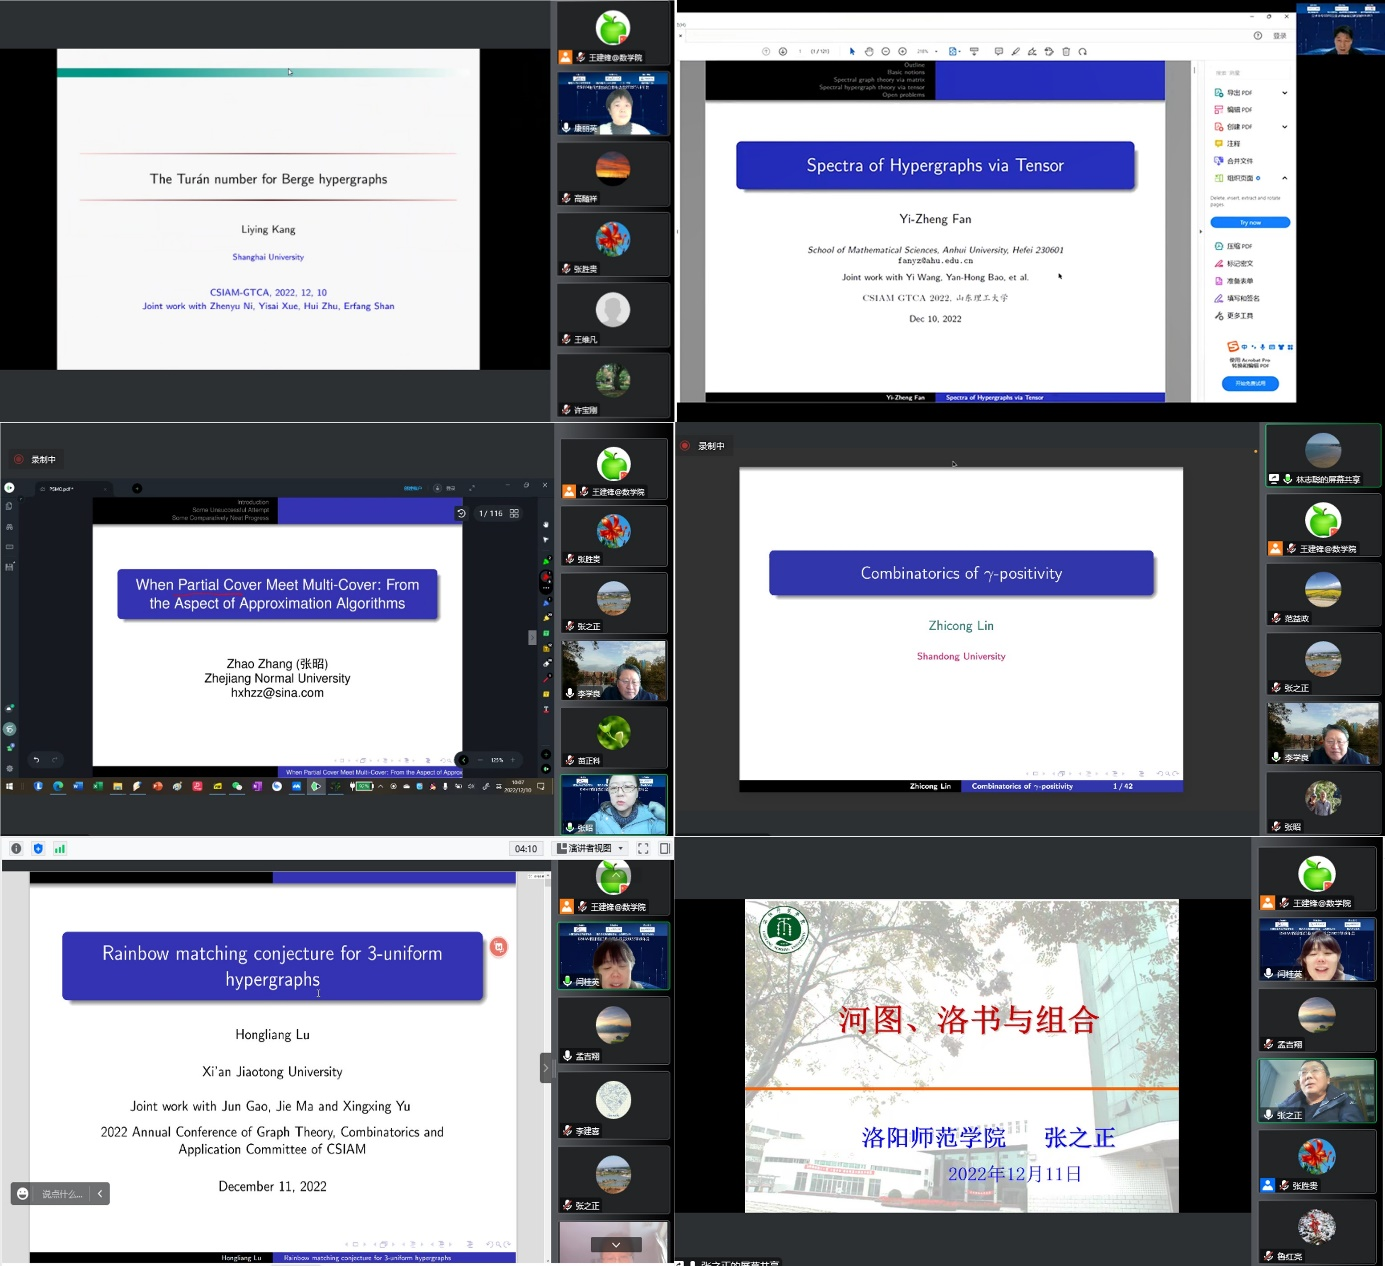Click 04:10 meeting timer
Screen dimensions: 1385x1266
coord(526,848)
